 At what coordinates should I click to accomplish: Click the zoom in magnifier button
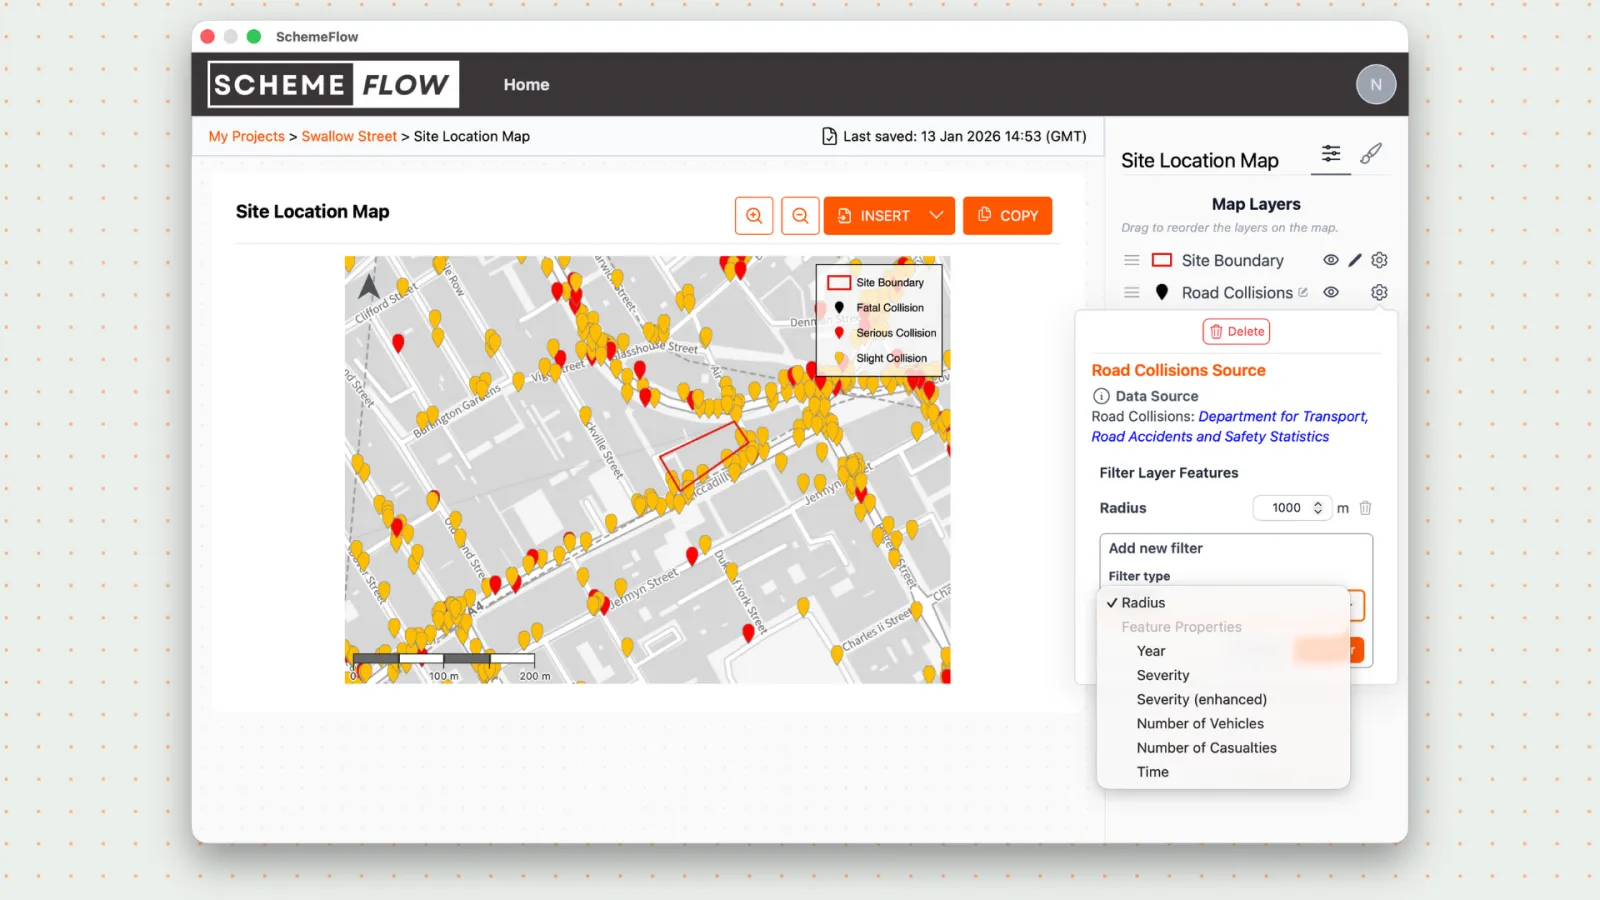pyautogui.click(x=754, y=216)
